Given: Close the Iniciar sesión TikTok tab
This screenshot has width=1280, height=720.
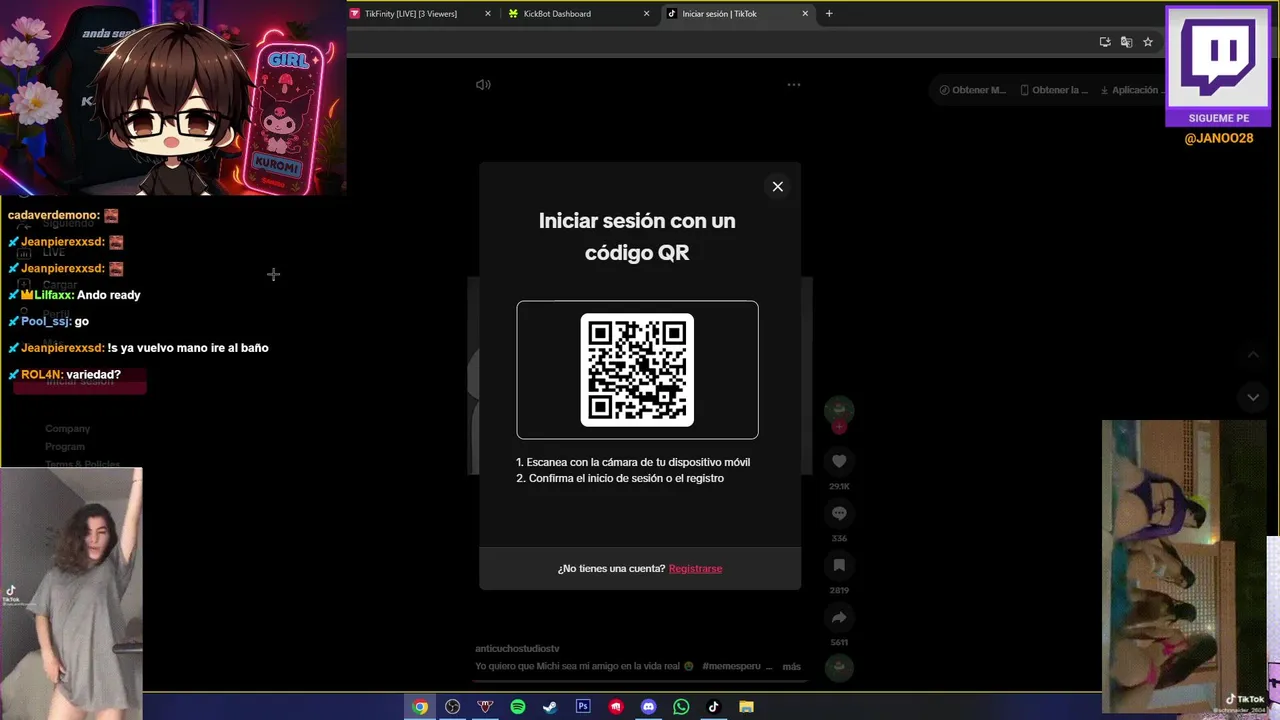Looking at the screenshot, I should point(805,14).
